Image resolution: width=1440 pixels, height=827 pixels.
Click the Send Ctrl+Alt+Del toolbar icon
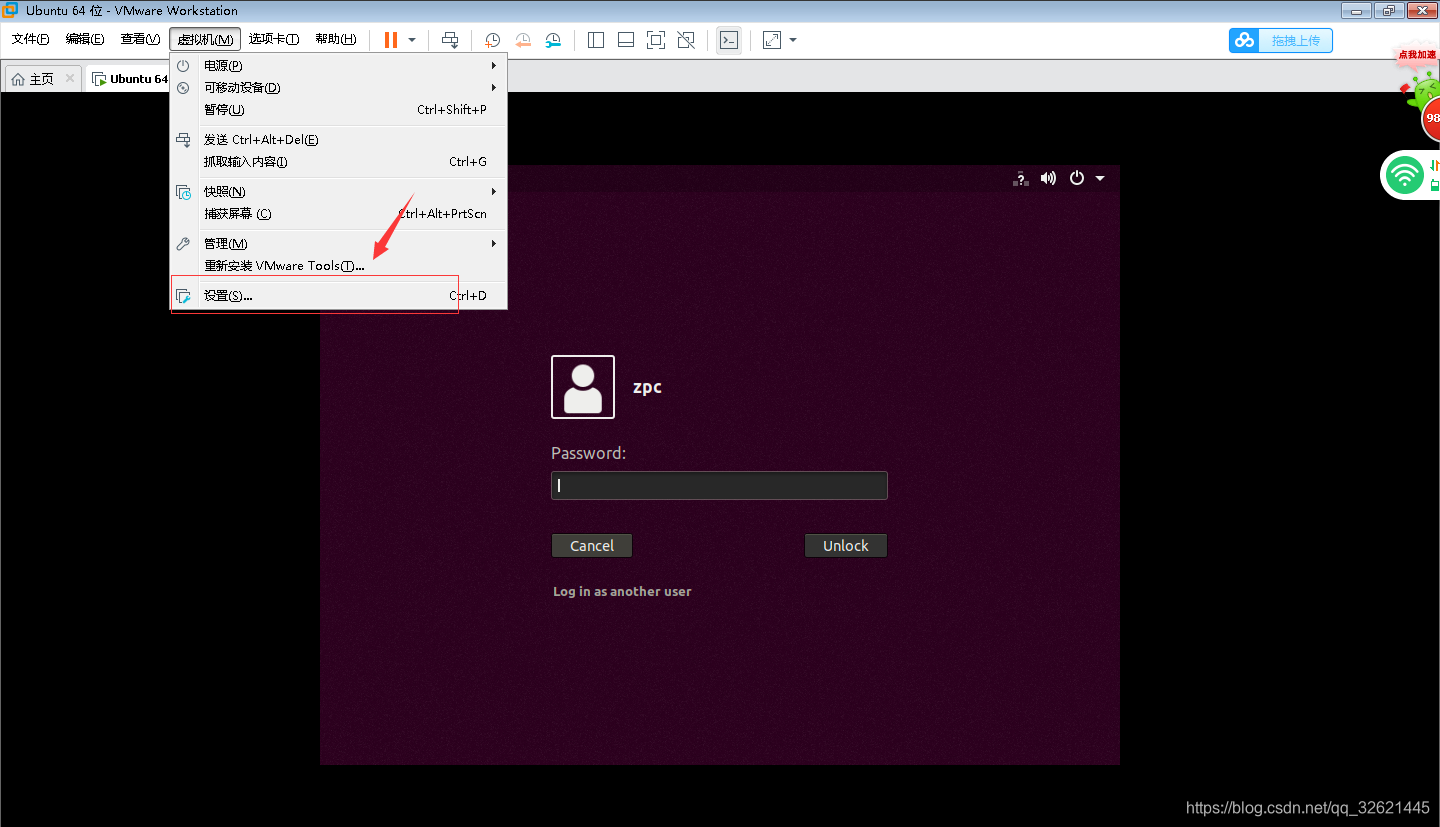pyautogui.click(x=450, y=40)
